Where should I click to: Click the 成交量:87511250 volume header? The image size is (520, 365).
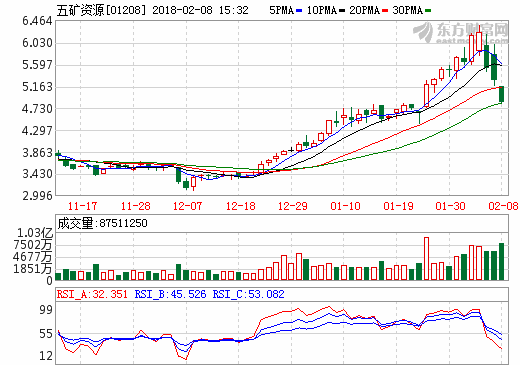pos(102,223)
